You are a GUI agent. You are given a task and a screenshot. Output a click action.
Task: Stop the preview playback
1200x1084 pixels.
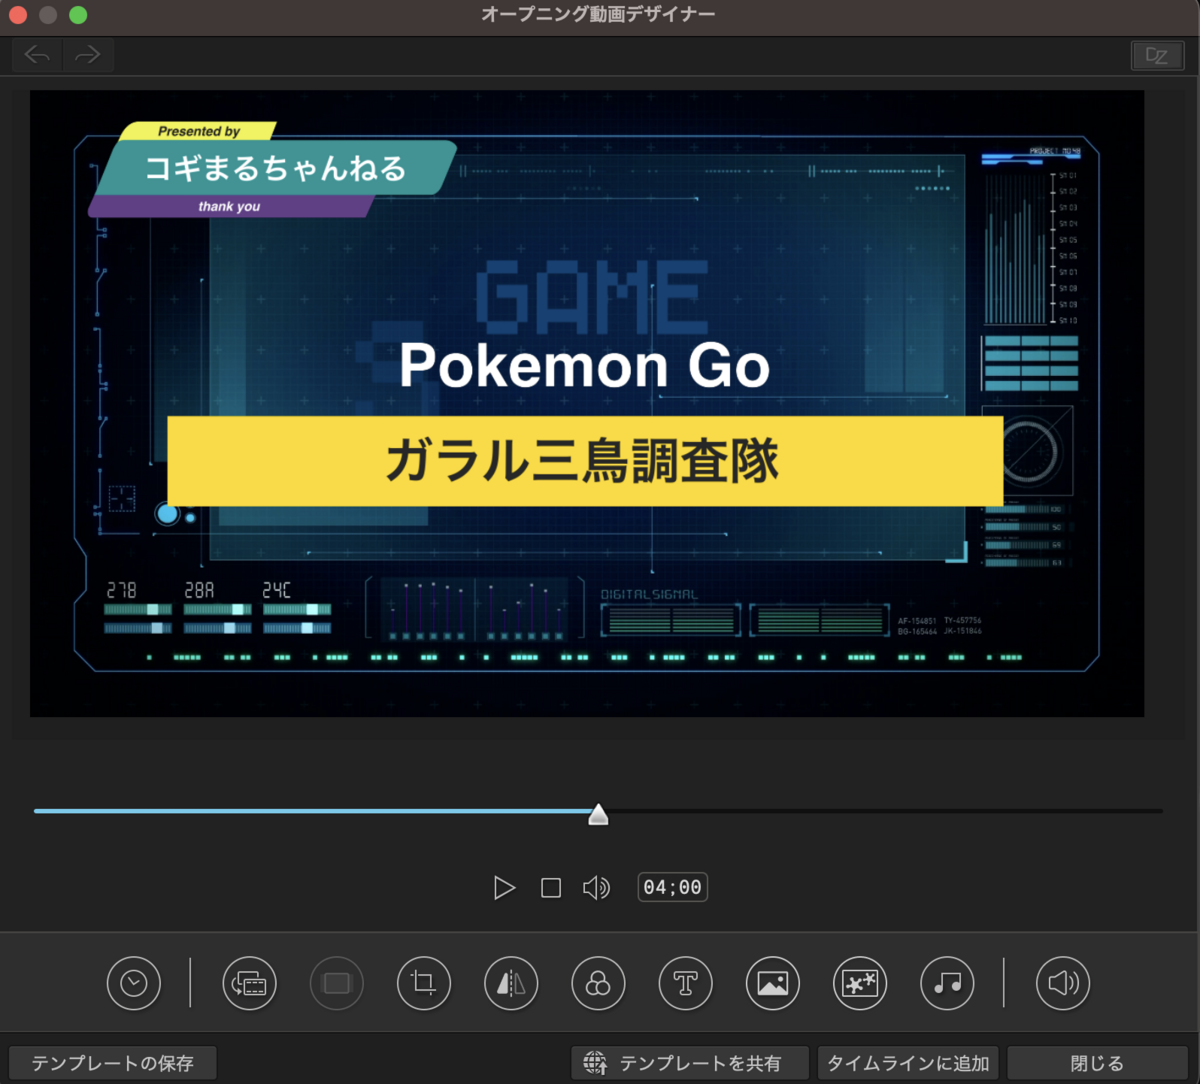click(551, 887)
